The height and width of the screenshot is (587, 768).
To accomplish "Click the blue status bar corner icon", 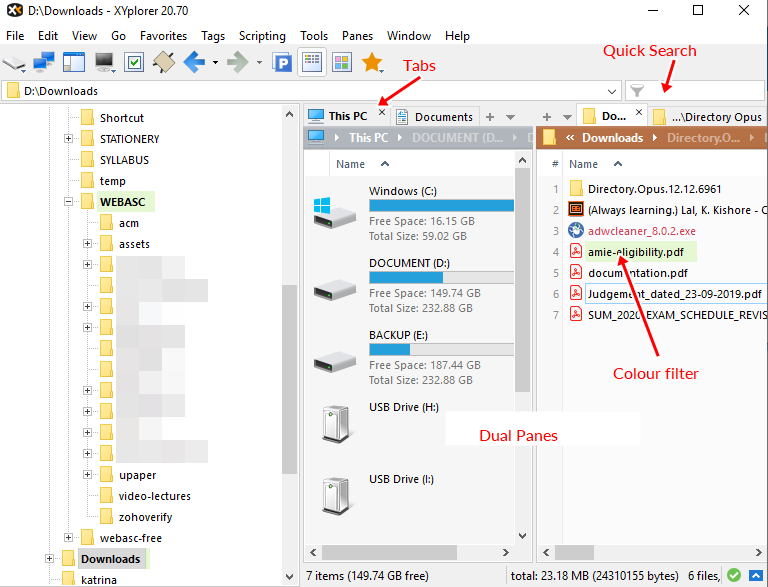I will (x=756, y=575).
